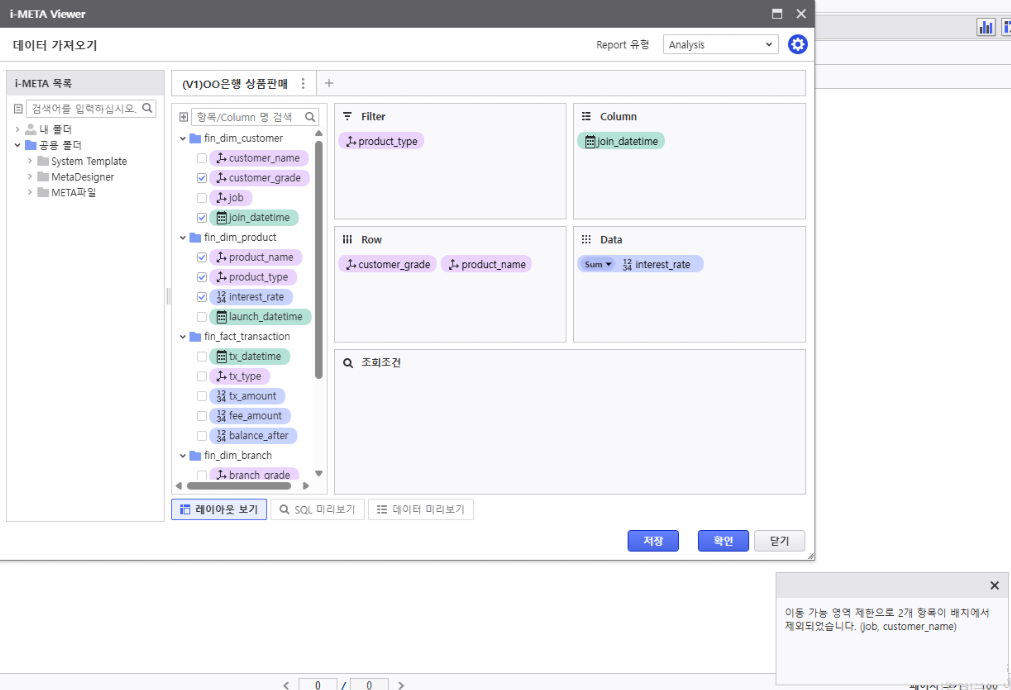Select the tx_datetime field in the tree
The width and height of the screenshot is (1011, 690).
click(250, 357)
